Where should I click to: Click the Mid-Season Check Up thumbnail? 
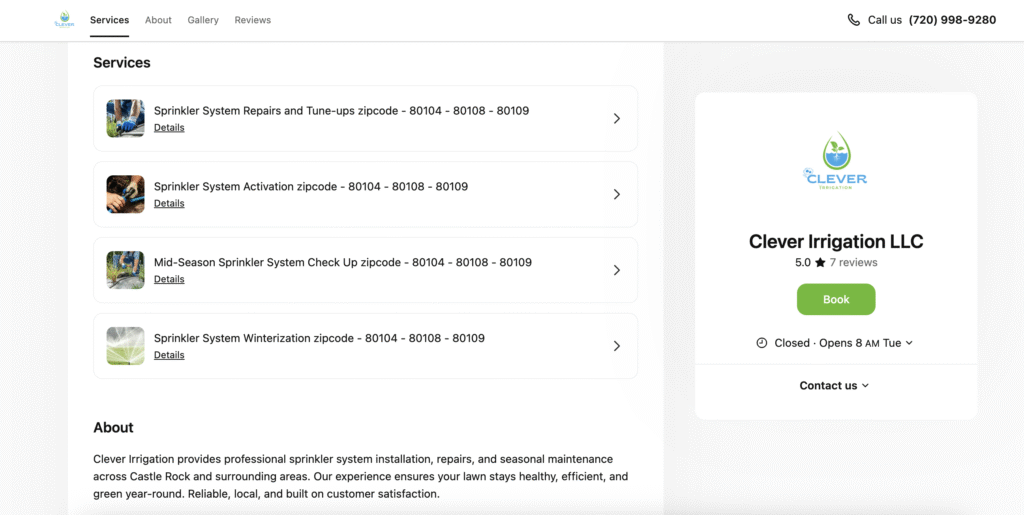click(x=126, y=270)
